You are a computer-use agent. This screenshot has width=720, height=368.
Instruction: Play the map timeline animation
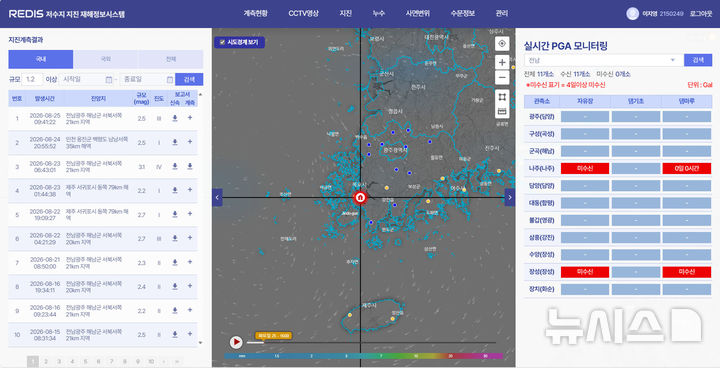(x=236, y=342)
